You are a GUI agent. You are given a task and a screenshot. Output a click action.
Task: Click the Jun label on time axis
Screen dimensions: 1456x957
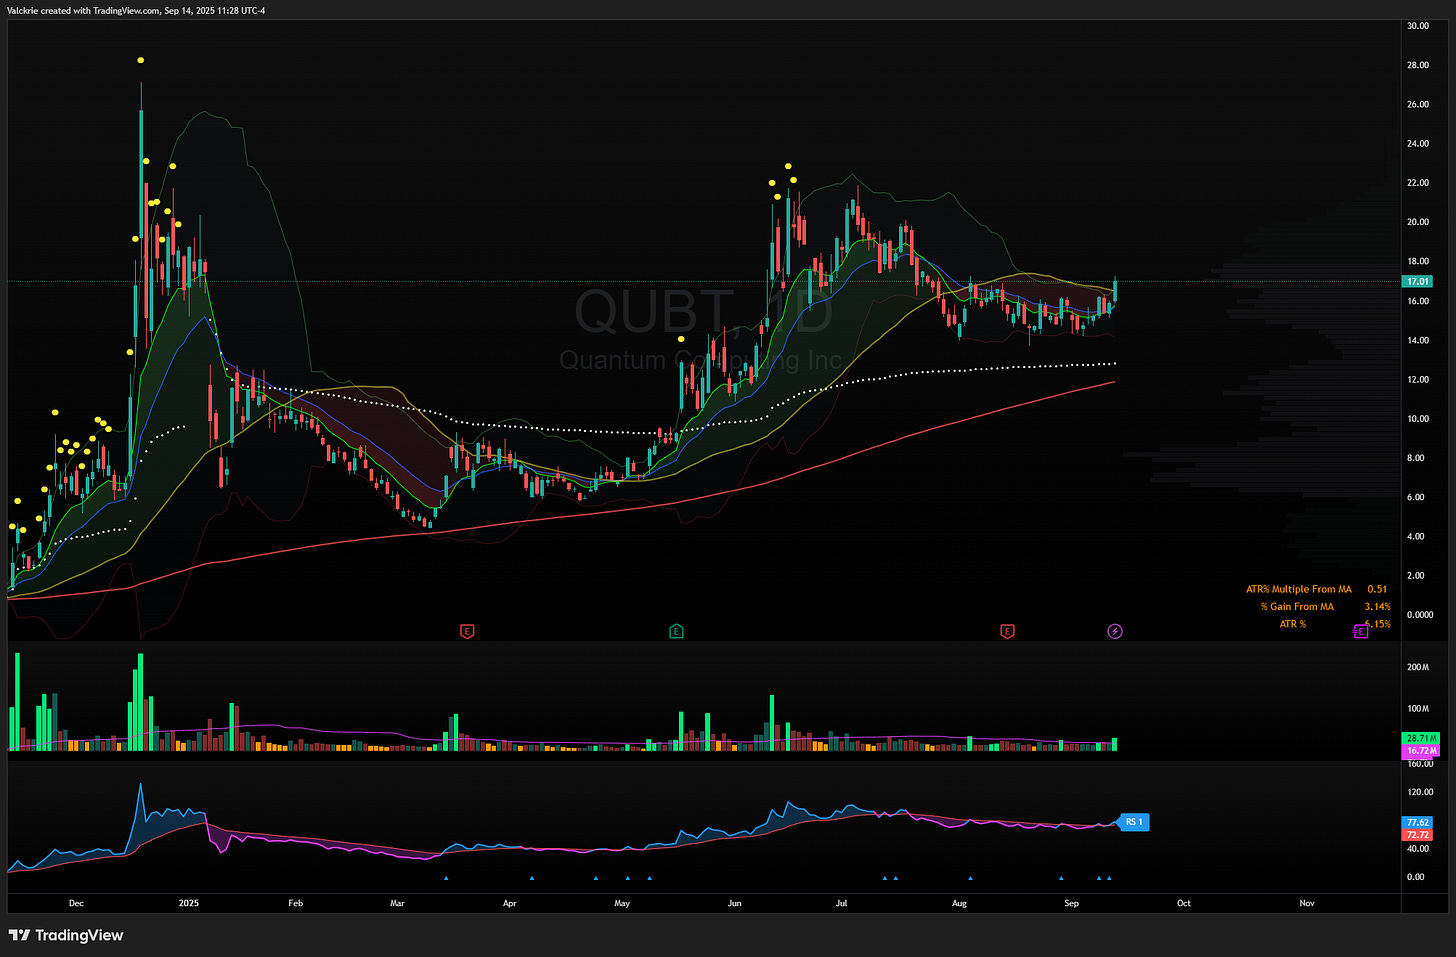point(735,903)
